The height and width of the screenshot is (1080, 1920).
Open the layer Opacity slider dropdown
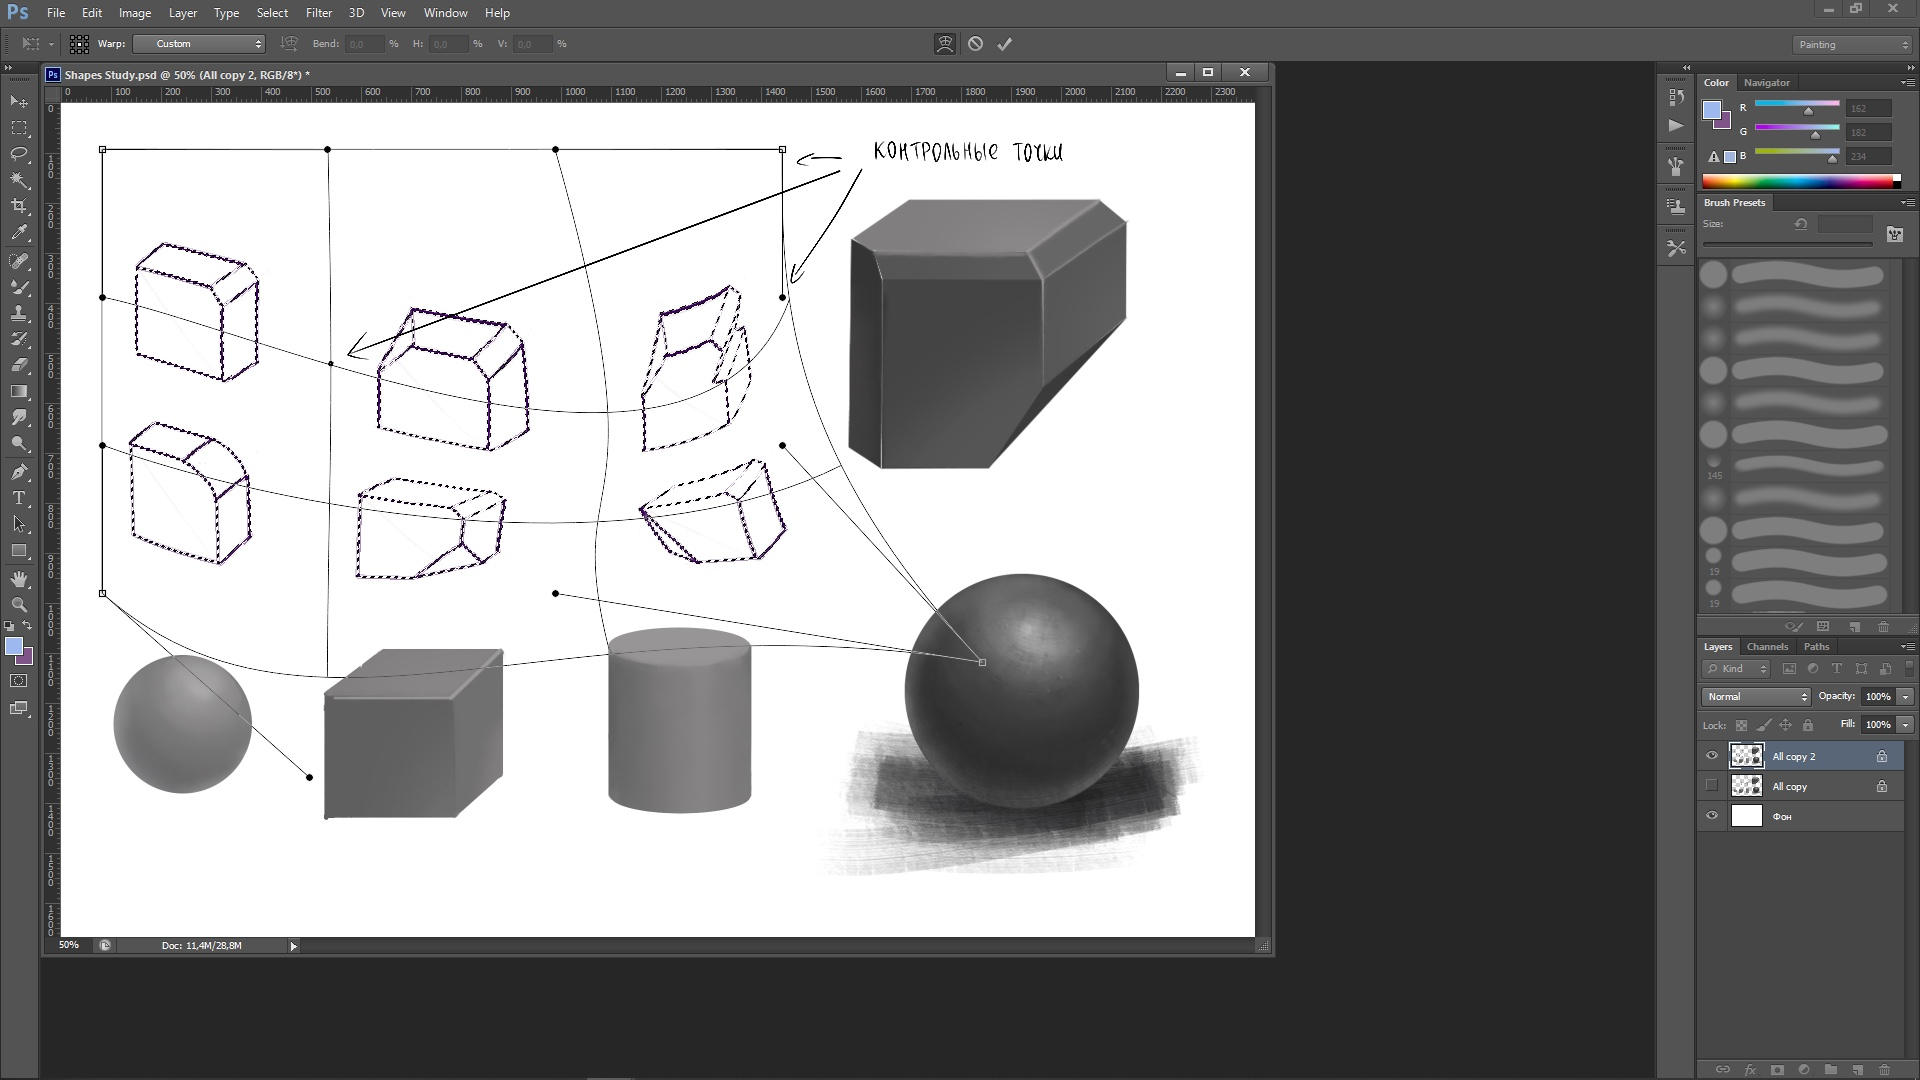click(x=1905, y=697)
